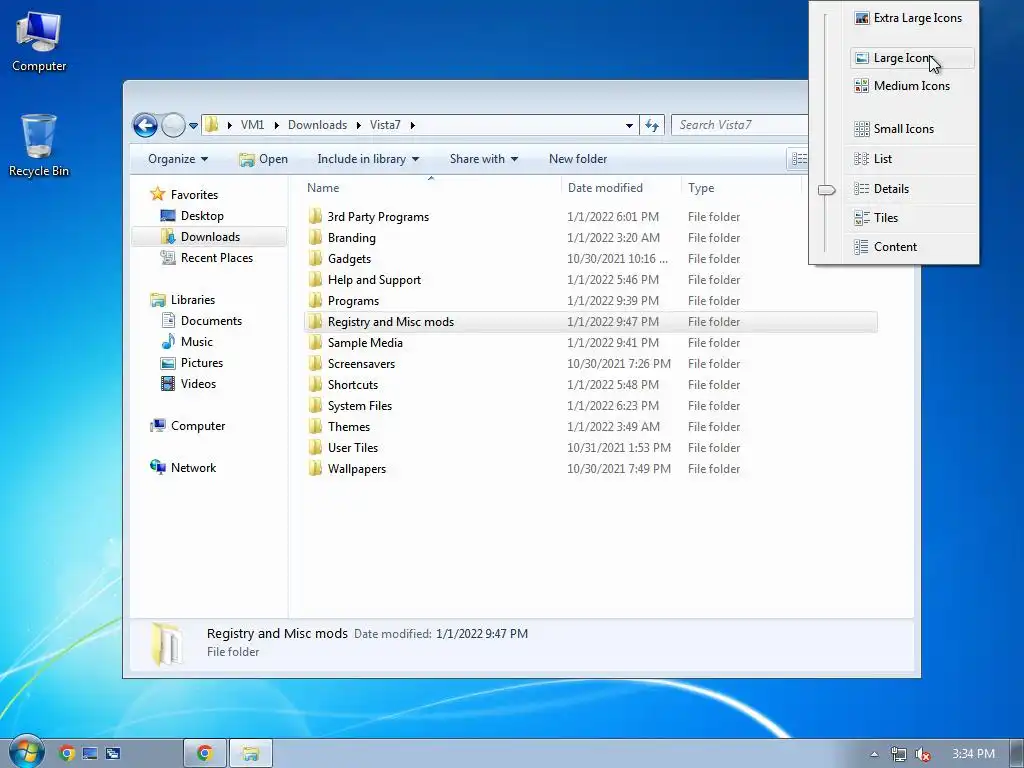The image size is (1024, 768).
Task: Choose List view option
Action: (x=912, y=159)
